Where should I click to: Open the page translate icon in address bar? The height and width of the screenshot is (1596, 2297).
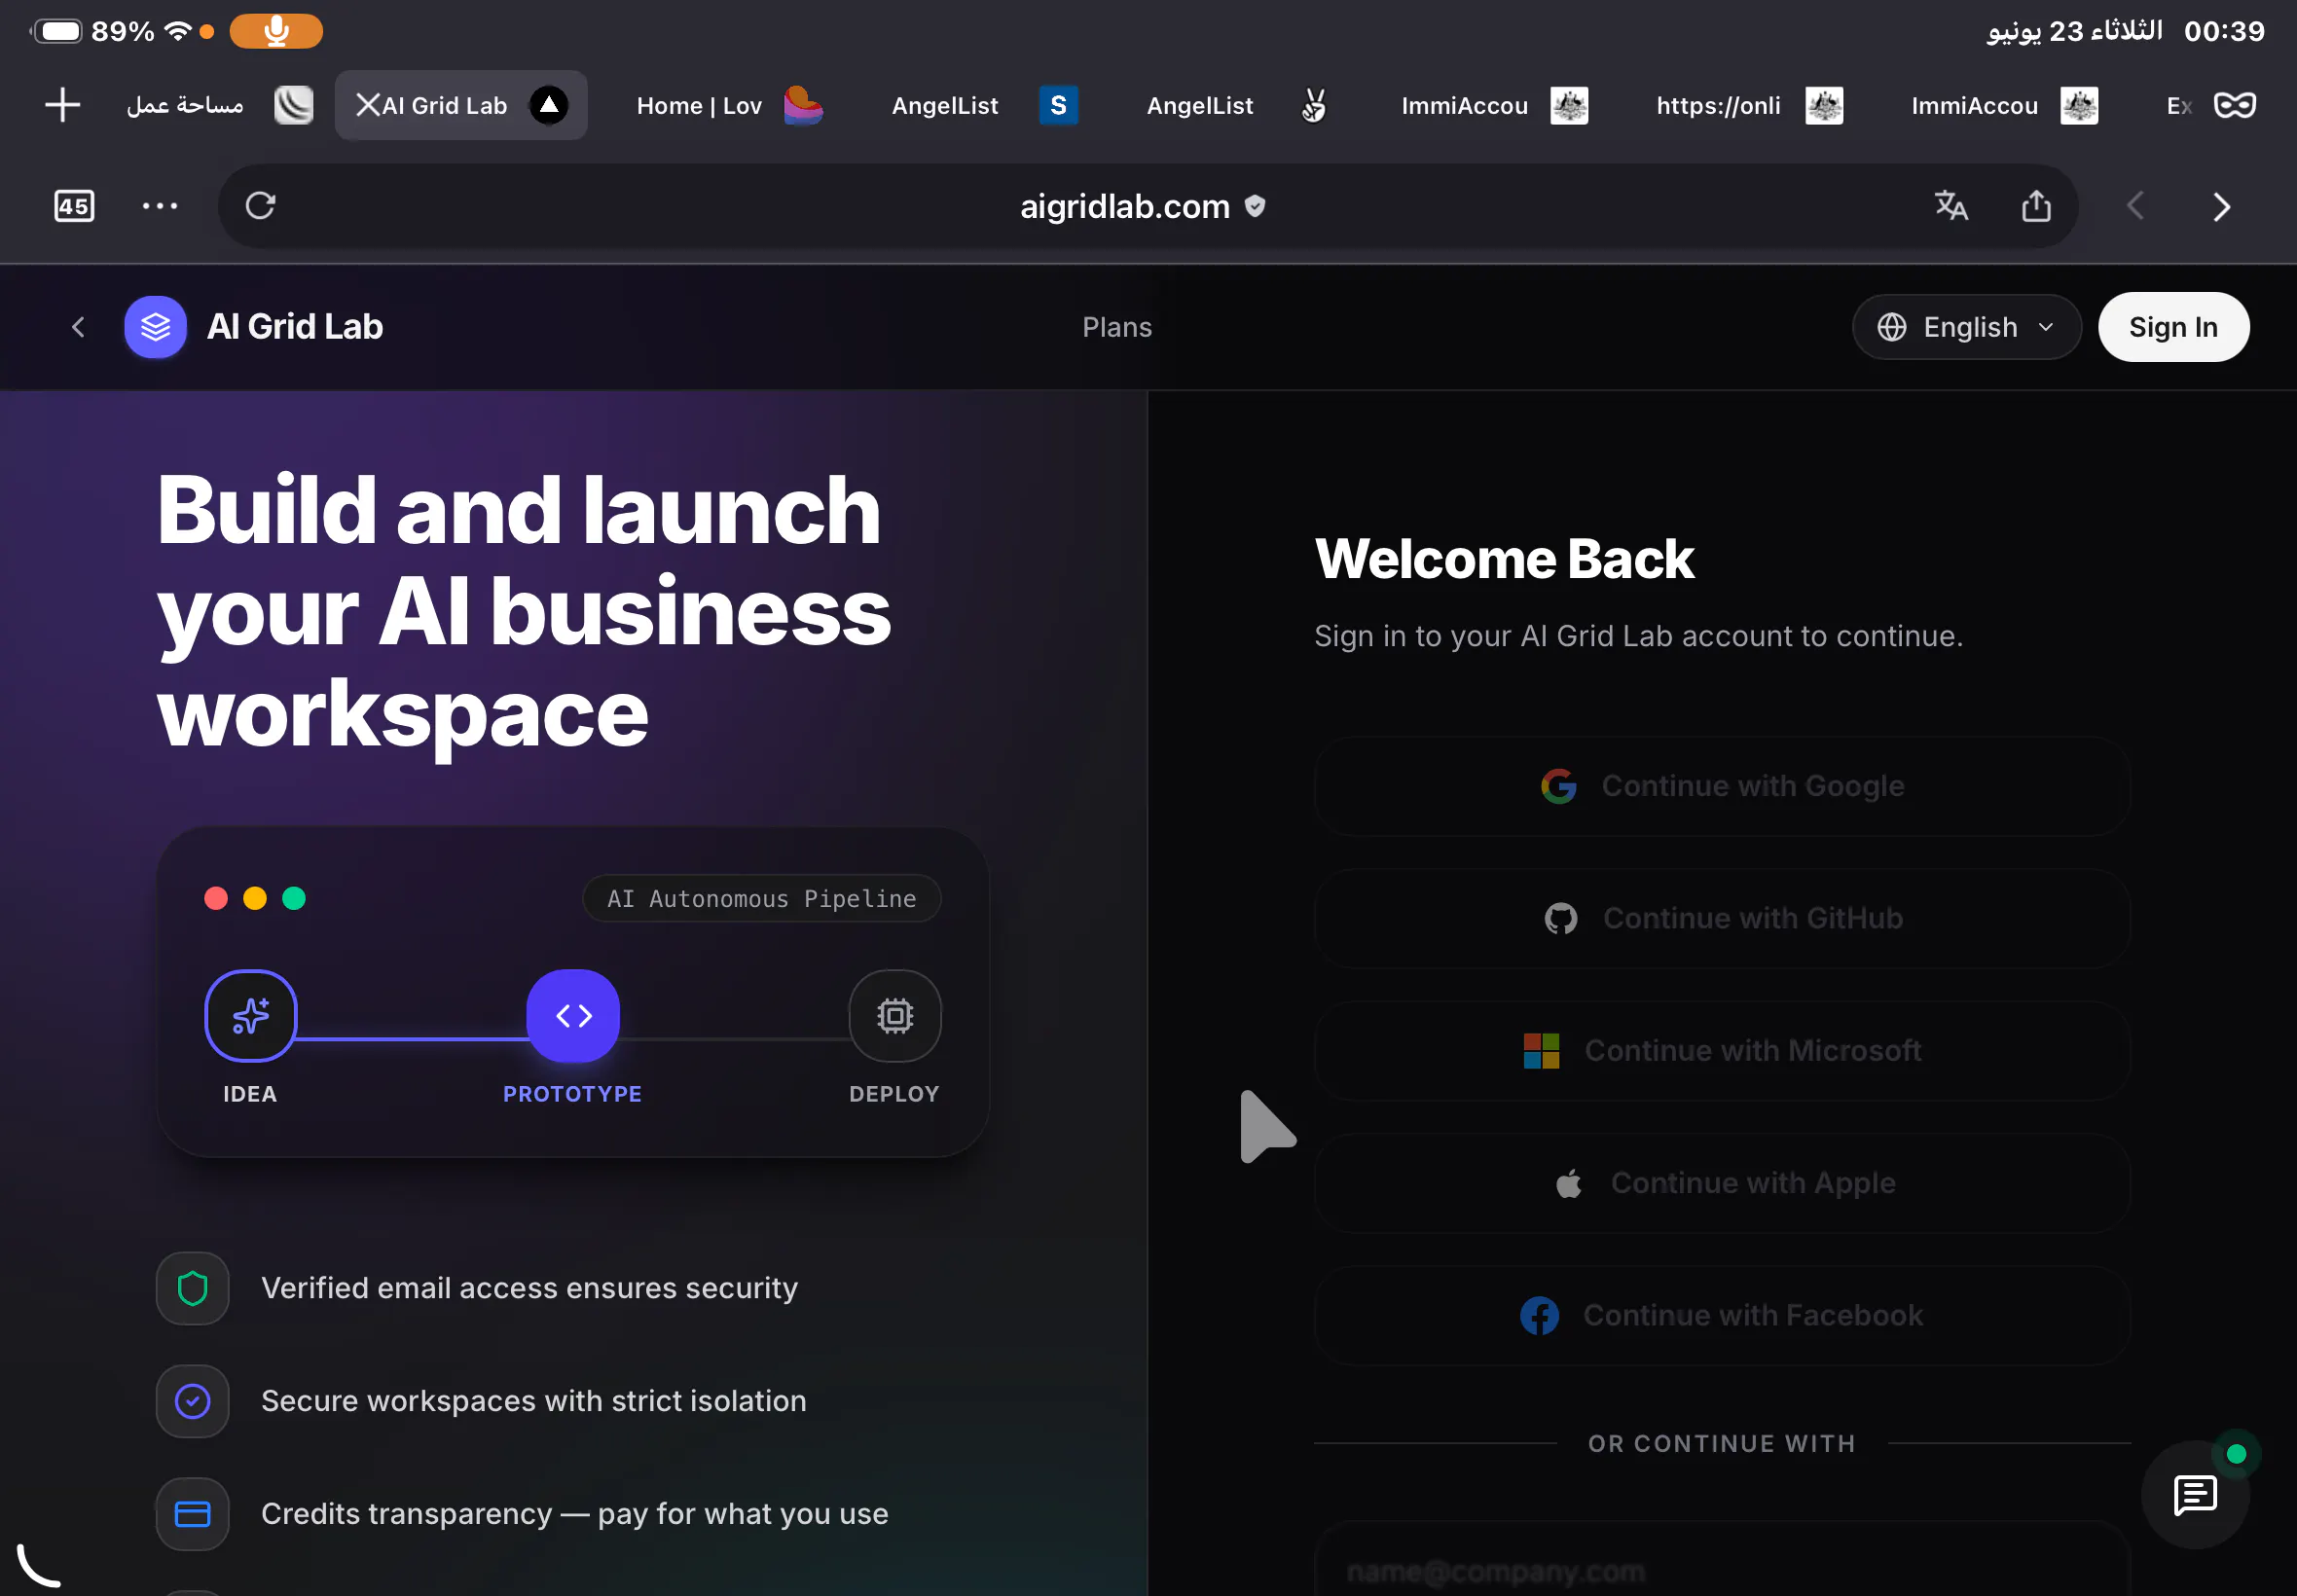[x=1950, y=206]
